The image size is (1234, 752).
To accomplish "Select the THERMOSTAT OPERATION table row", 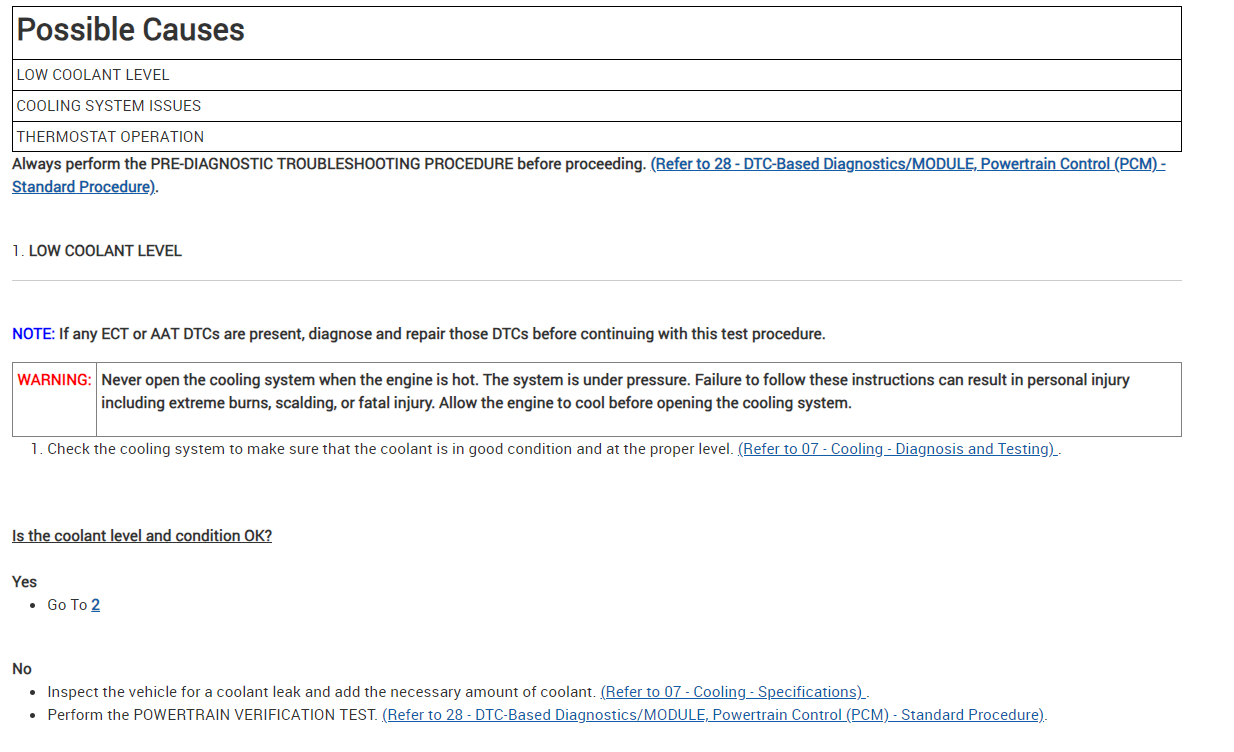I will click(110, 137).
